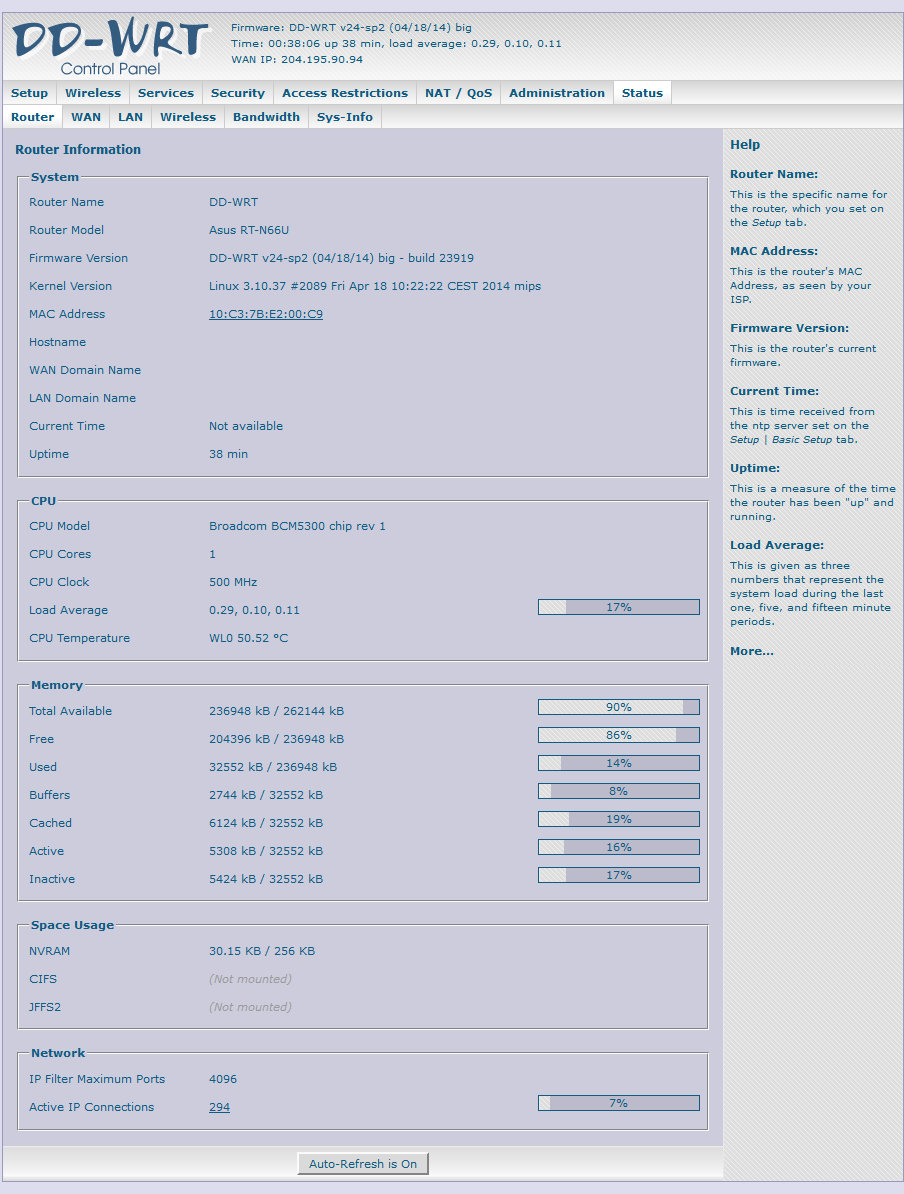This screenshot has height=1194, width=904.
Task: Select the NAT / QoS tab
Action: pyautogui.click(x=458, y=93)
